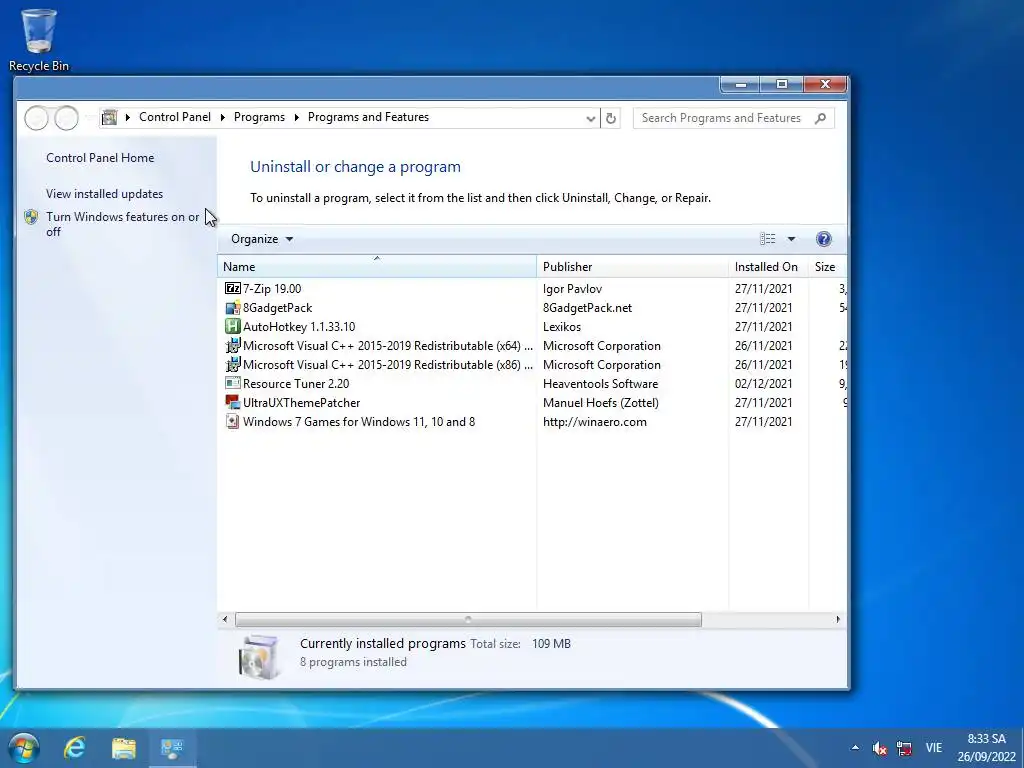Click the 8GadgetPack program icon
Viewport: 1024px width, 768px height.
(x=232, y=308)
